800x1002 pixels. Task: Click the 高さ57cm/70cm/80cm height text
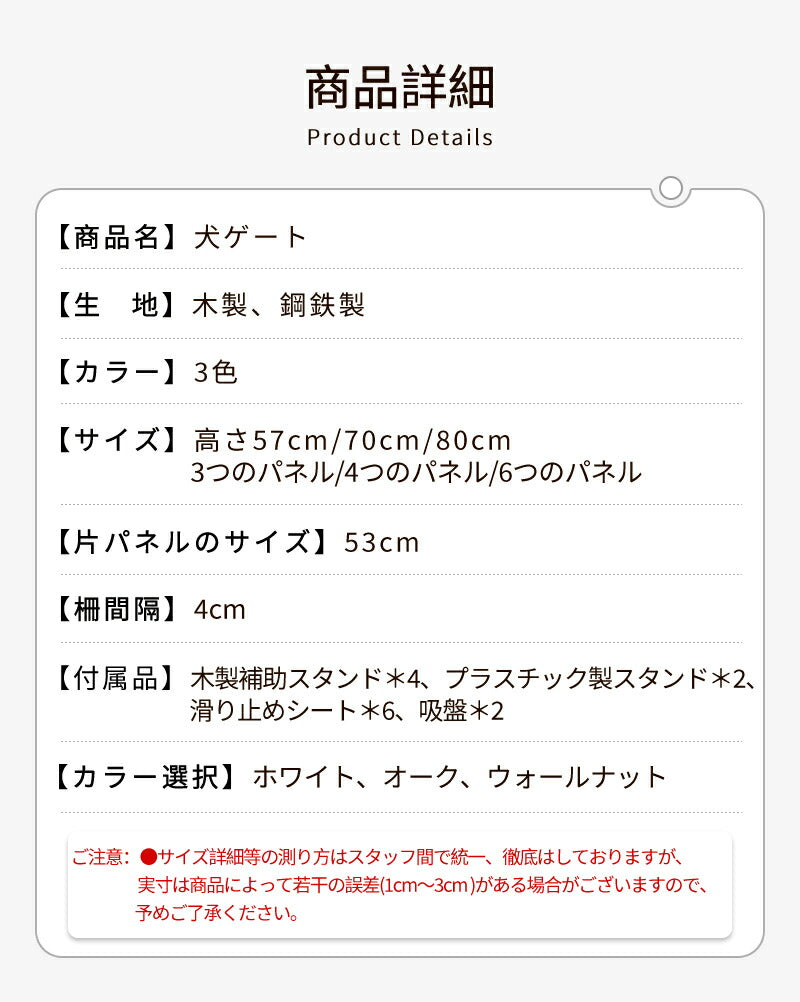353,440
